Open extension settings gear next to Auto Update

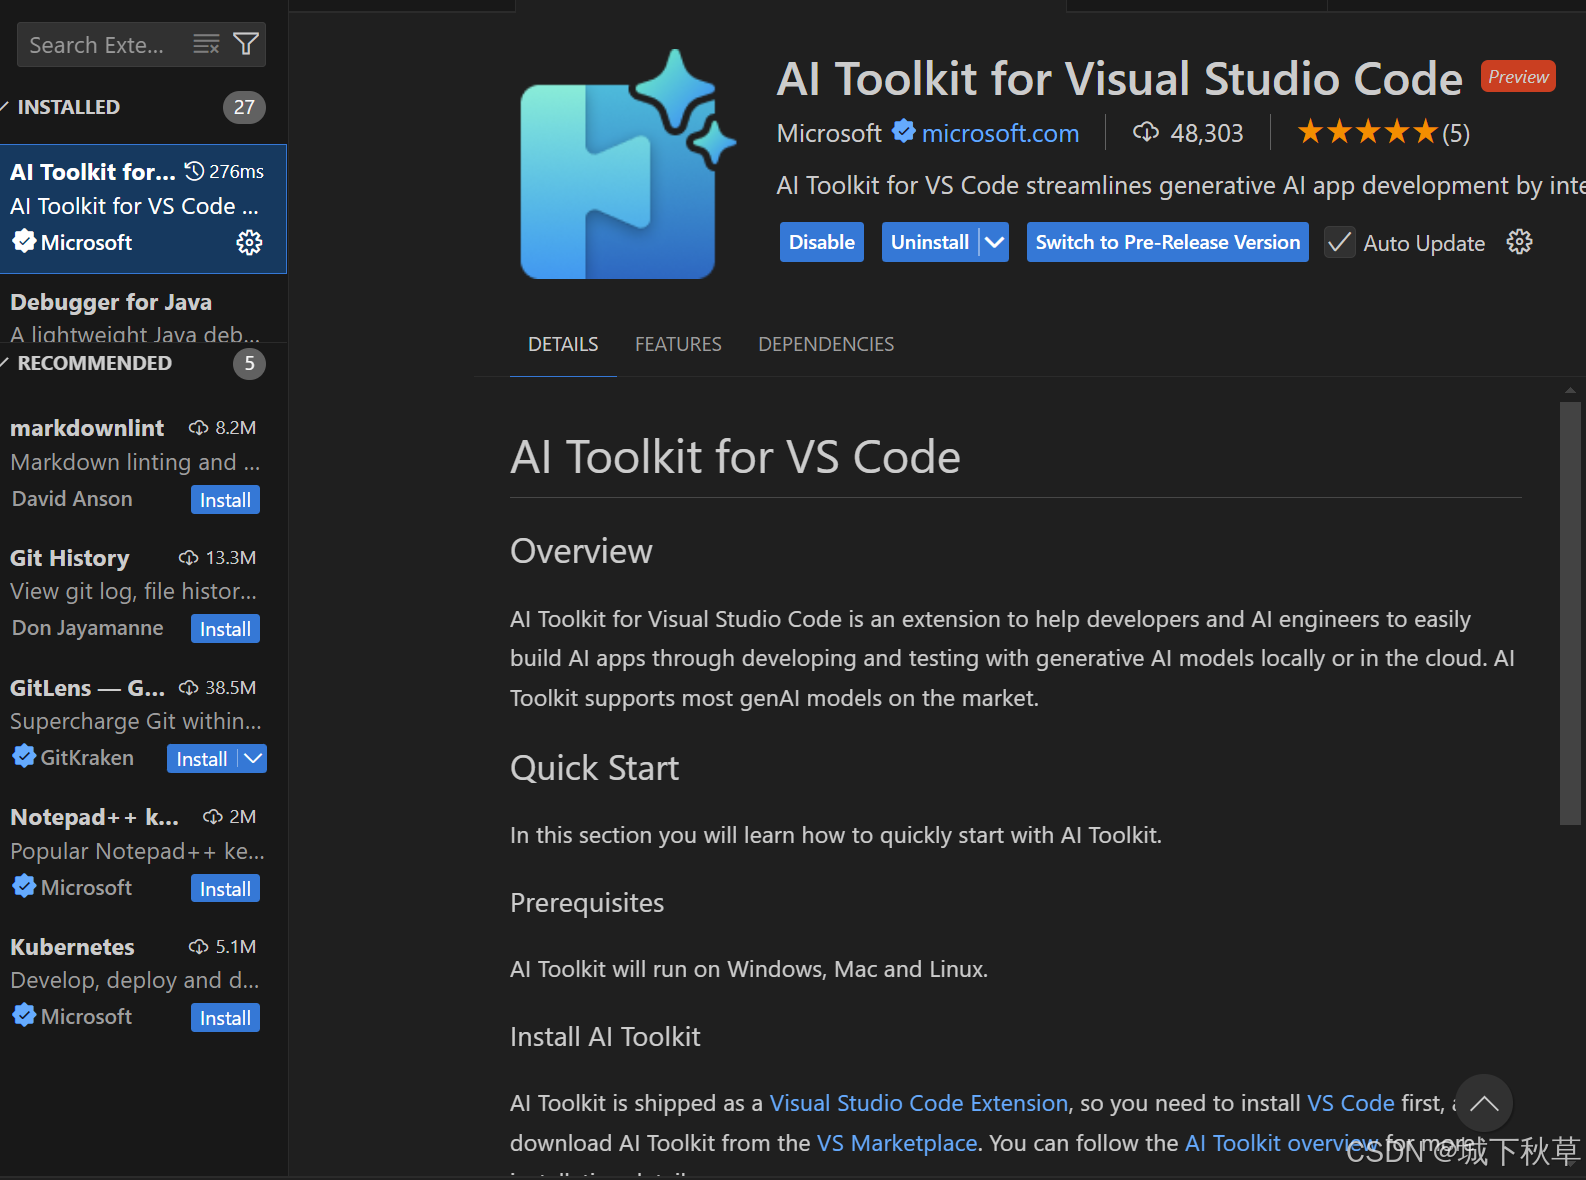pyautogui.click(x=1519, y=242)
